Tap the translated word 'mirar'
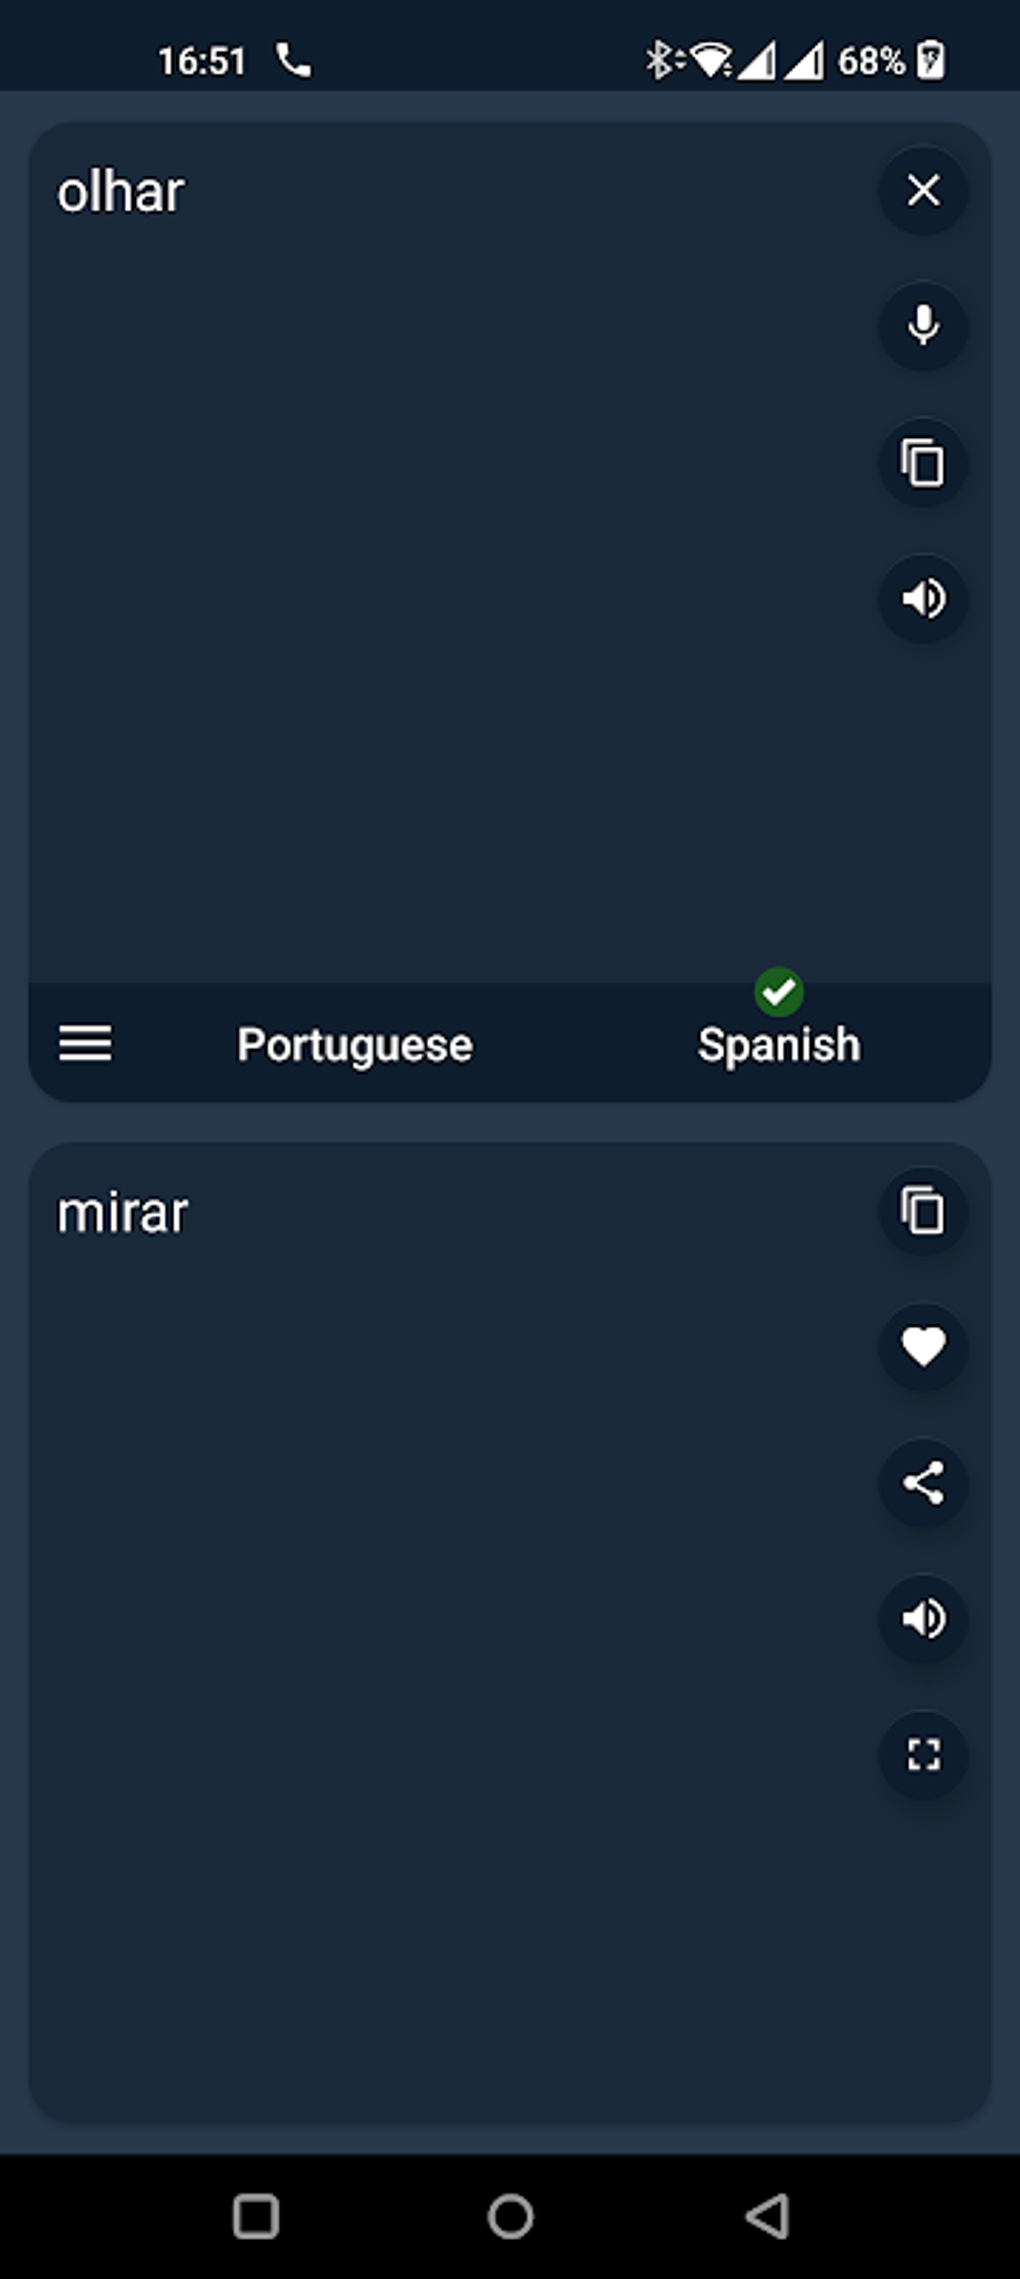This screenshot has width=1020, height=2279. (122, 1213)
